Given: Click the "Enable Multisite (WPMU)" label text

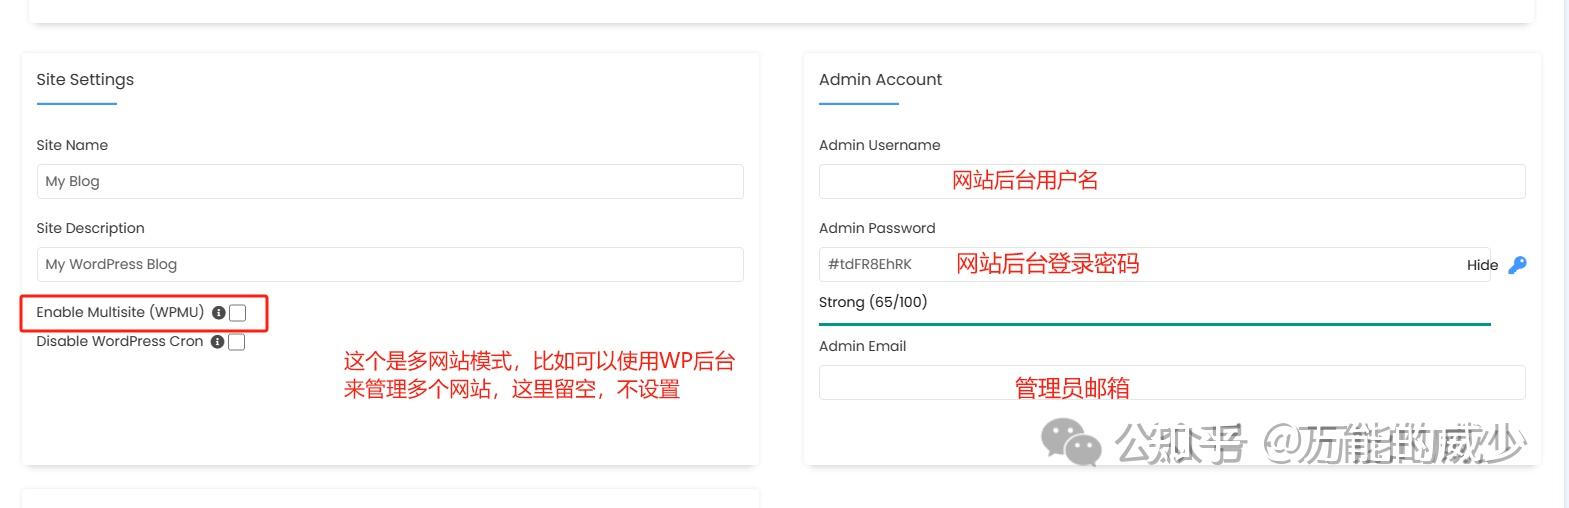Looking at the screenshot, I should 120,312.
